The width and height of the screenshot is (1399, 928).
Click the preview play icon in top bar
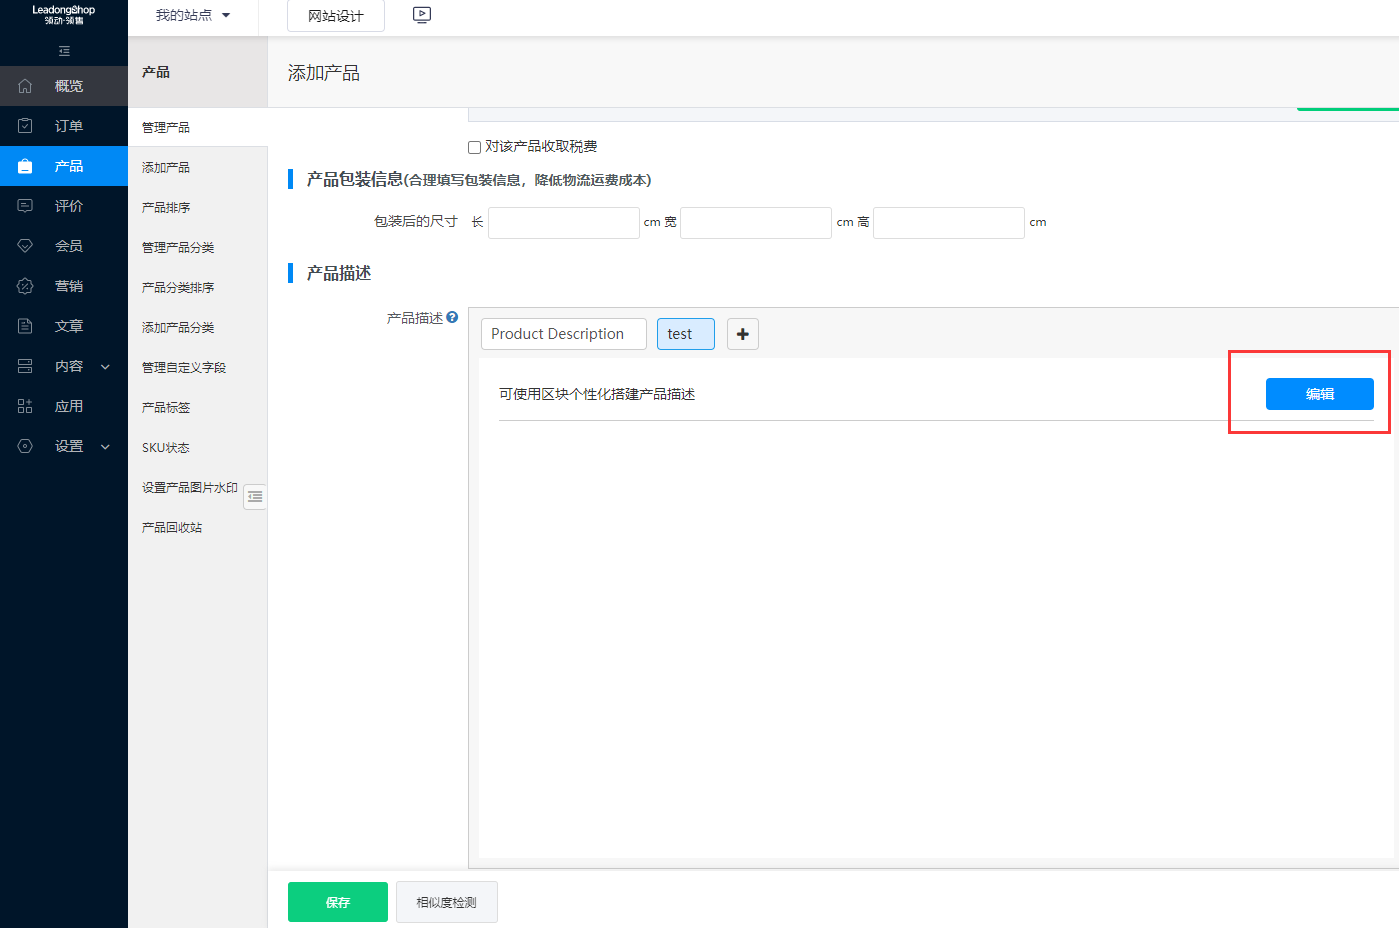[422, 15]
